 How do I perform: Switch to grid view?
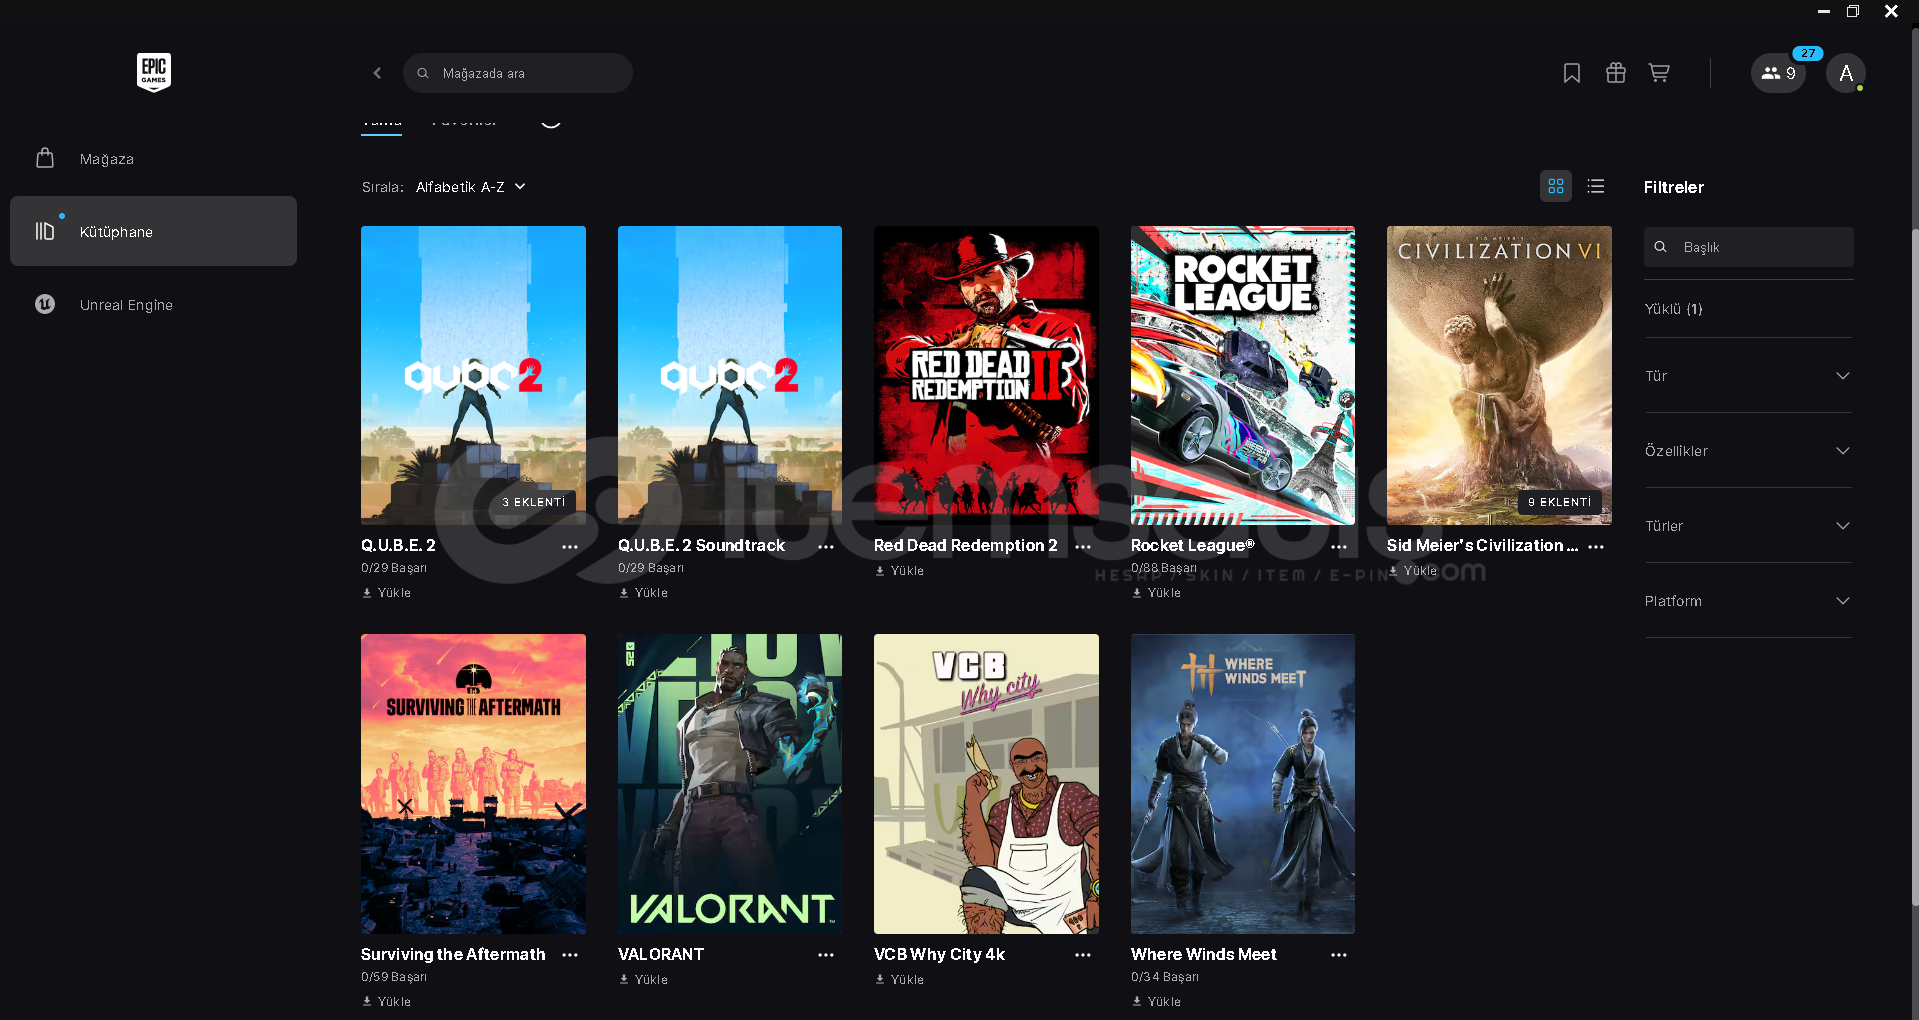pos(1556,186)
